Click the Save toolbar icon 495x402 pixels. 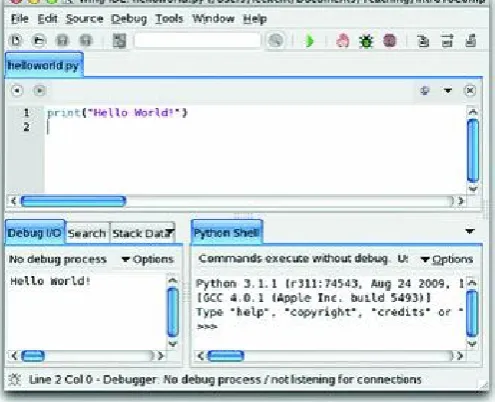pos(62,41)
